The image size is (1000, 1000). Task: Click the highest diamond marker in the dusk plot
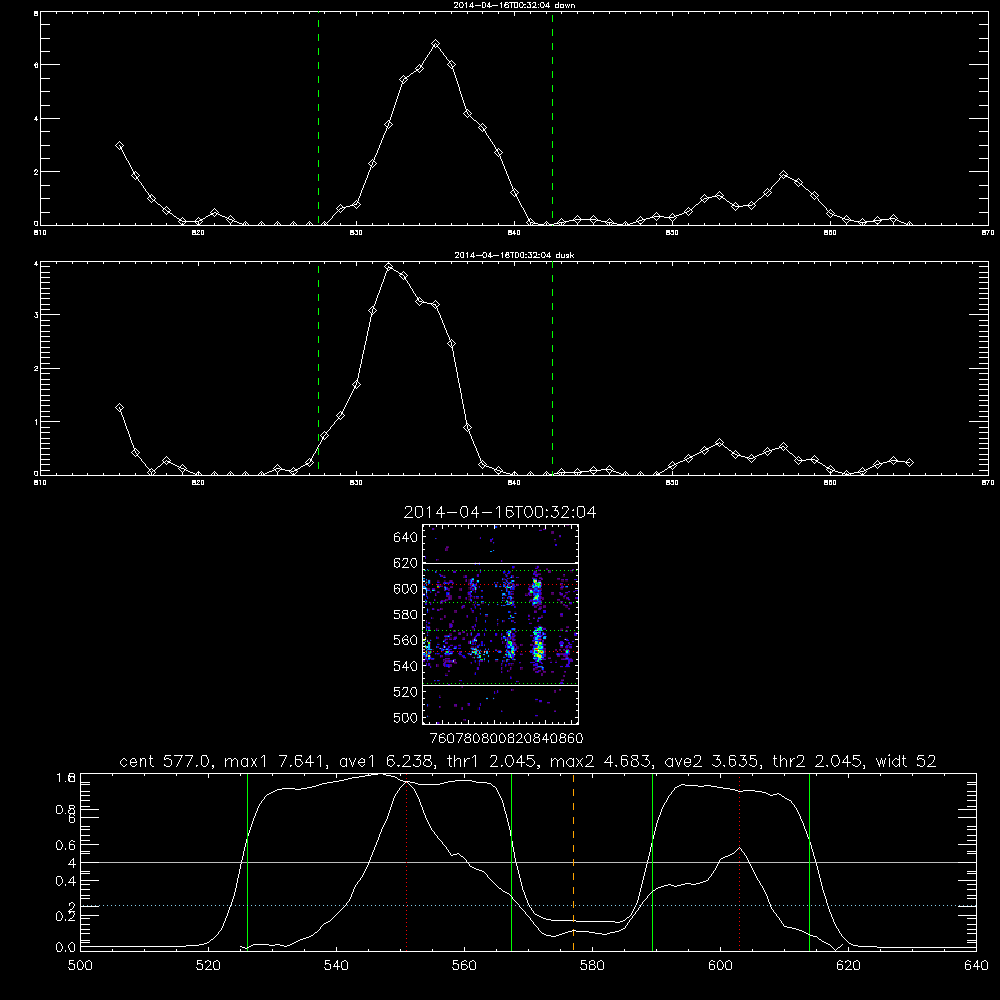[388, 267]
